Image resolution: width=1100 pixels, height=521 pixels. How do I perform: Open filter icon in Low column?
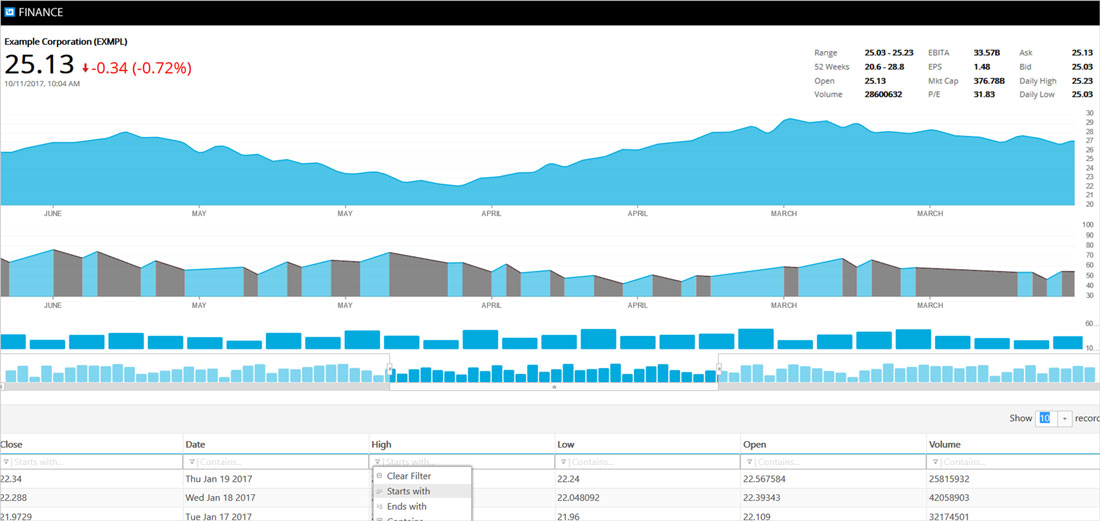[563, 462]
